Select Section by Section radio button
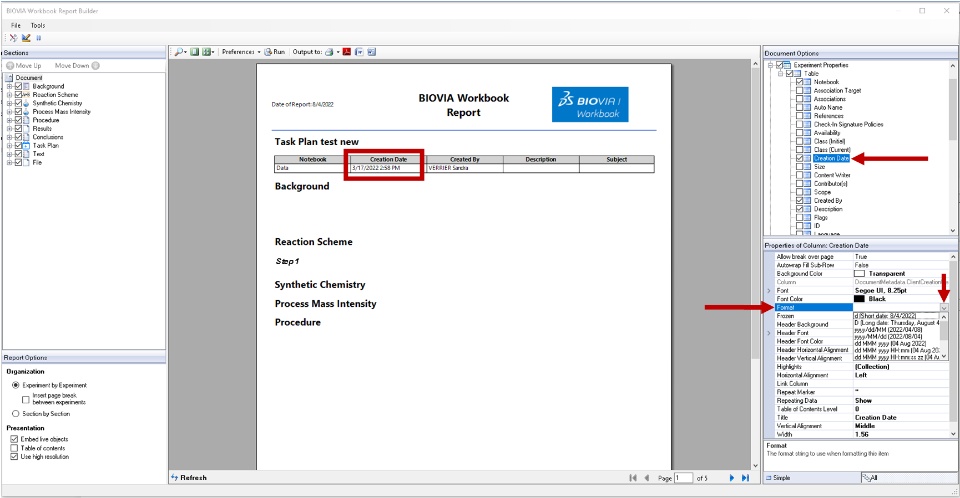Screen dimensions: 960x498 [x=16, y=414]
